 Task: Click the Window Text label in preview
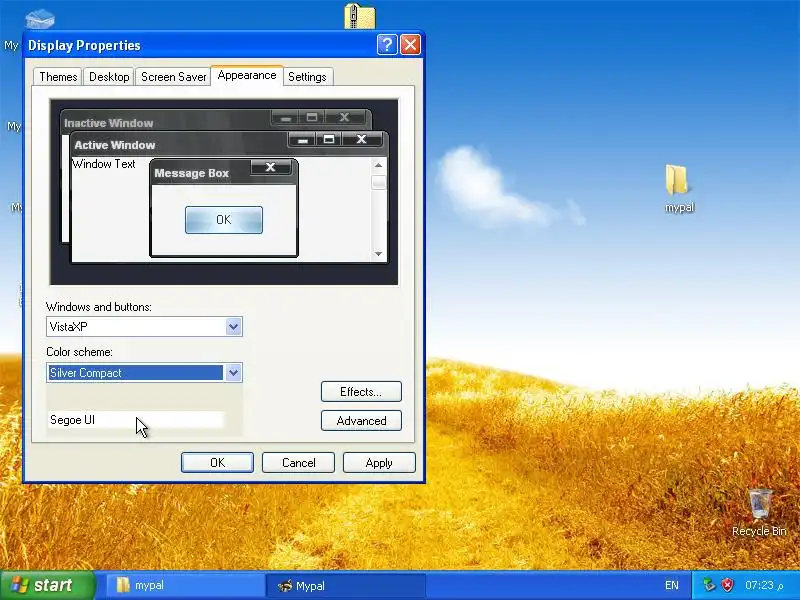(x=104, y=164)
